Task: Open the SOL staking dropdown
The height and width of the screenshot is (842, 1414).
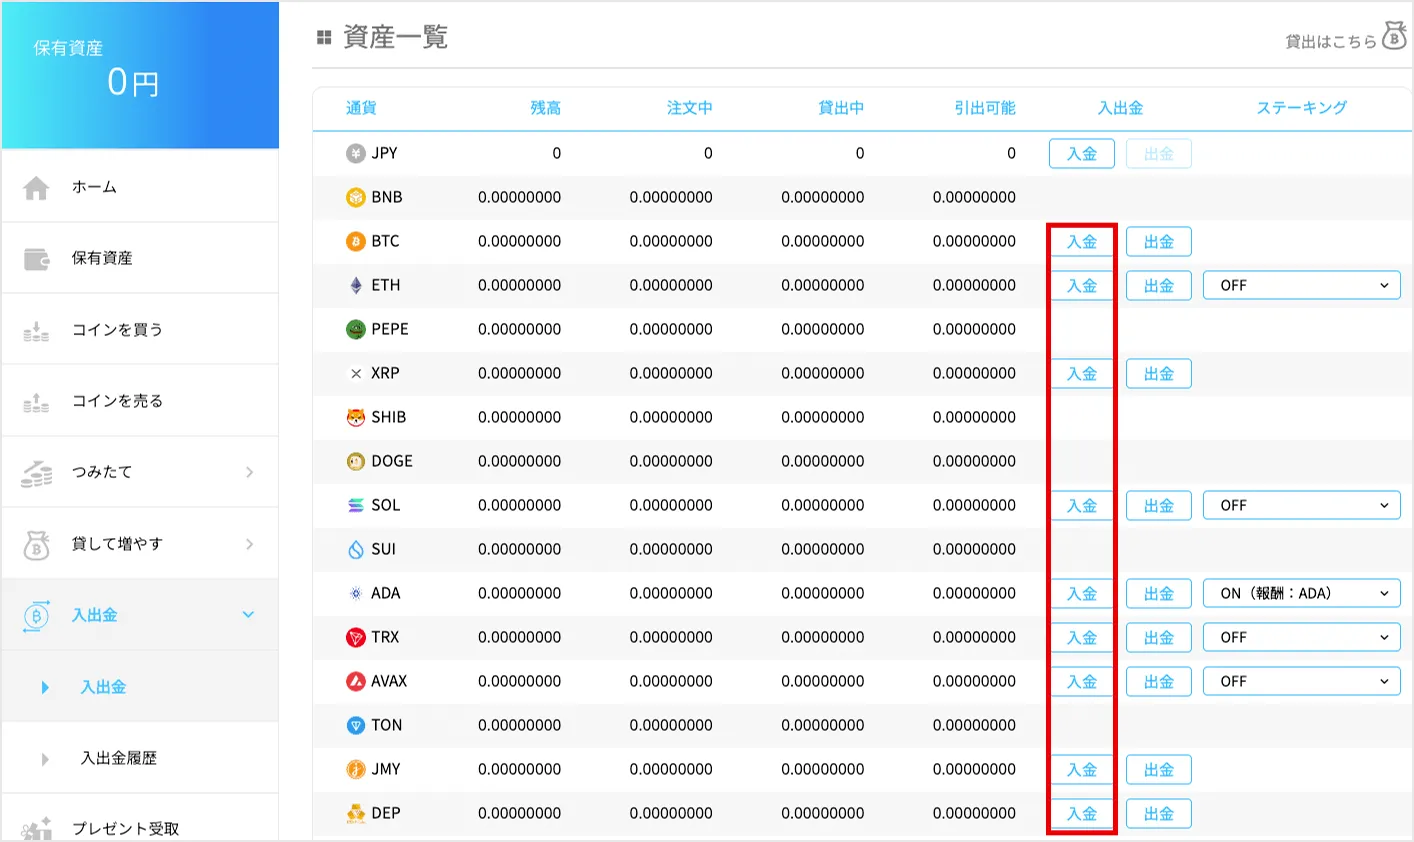Action: (x=1301, y=505)
